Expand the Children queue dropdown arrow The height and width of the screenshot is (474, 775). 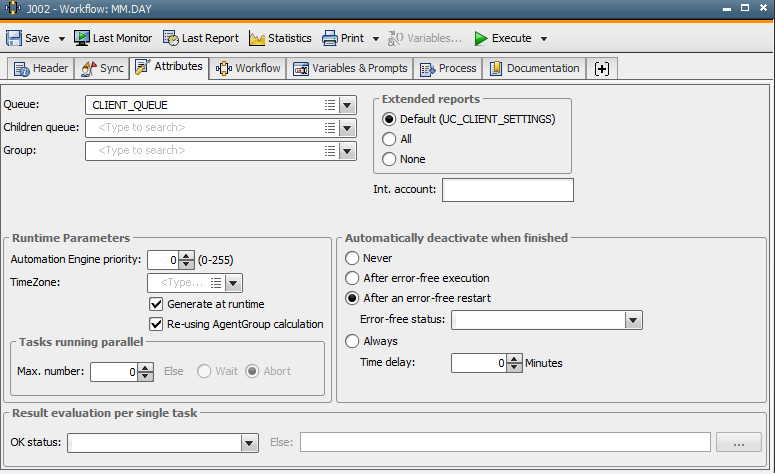tap(347, 128)
